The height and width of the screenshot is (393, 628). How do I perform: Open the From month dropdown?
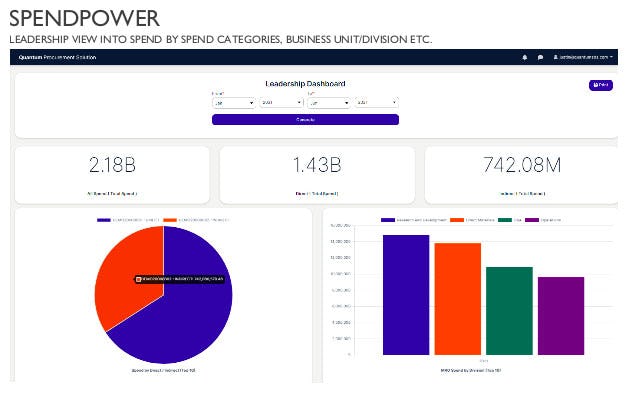pos(233,103)
